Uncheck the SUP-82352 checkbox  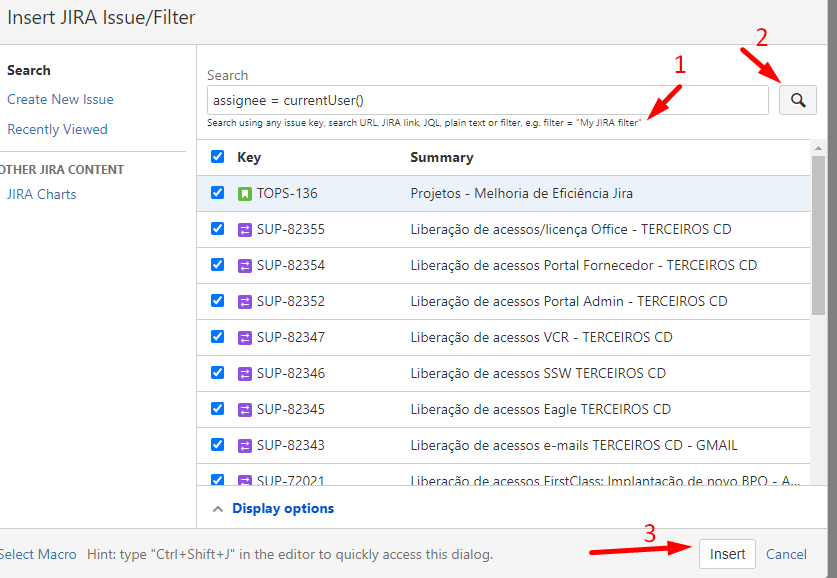tap(217, 300)
